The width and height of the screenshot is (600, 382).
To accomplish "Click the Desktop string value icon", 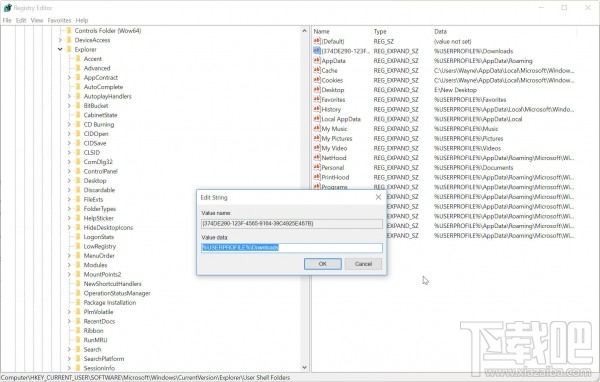I will click(x=317, y=90).
